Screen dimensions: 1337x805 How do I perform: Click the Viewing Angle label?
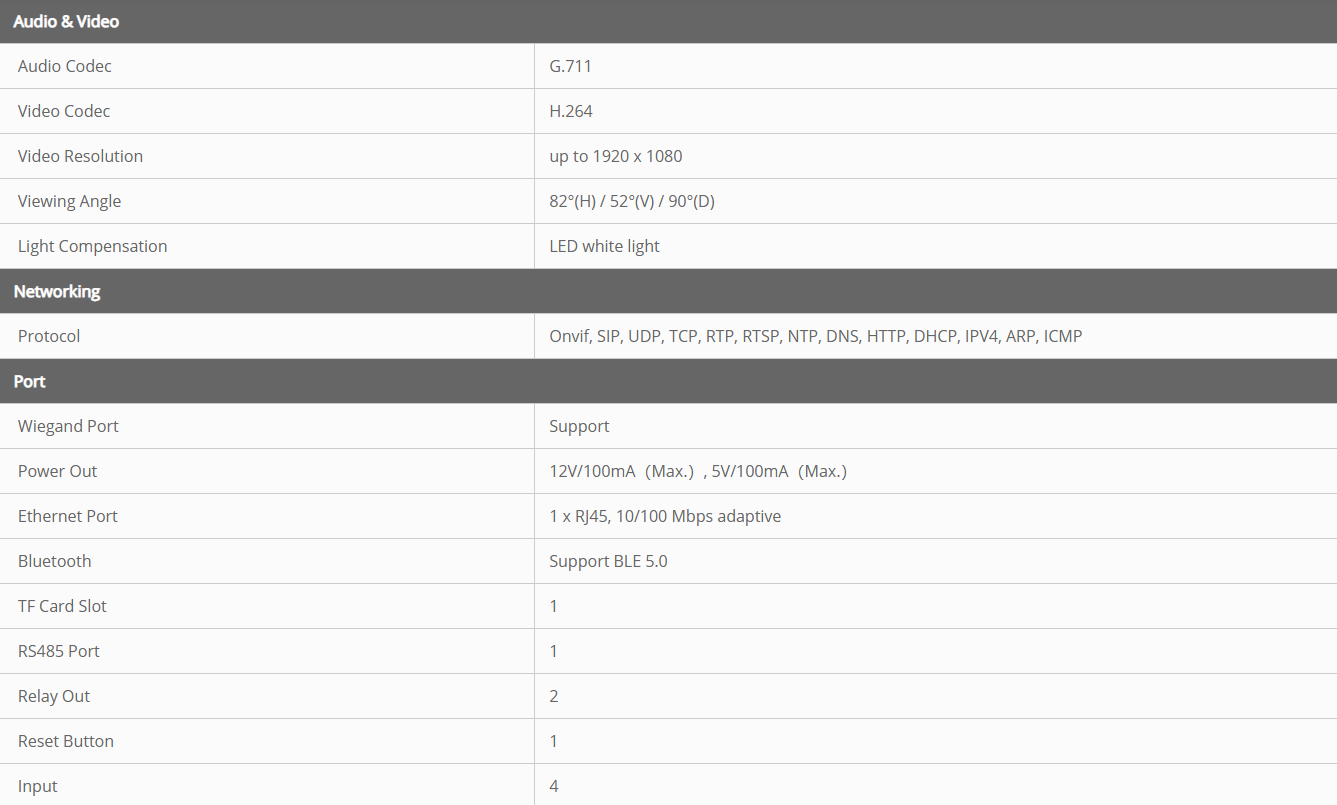pos(69,201)
